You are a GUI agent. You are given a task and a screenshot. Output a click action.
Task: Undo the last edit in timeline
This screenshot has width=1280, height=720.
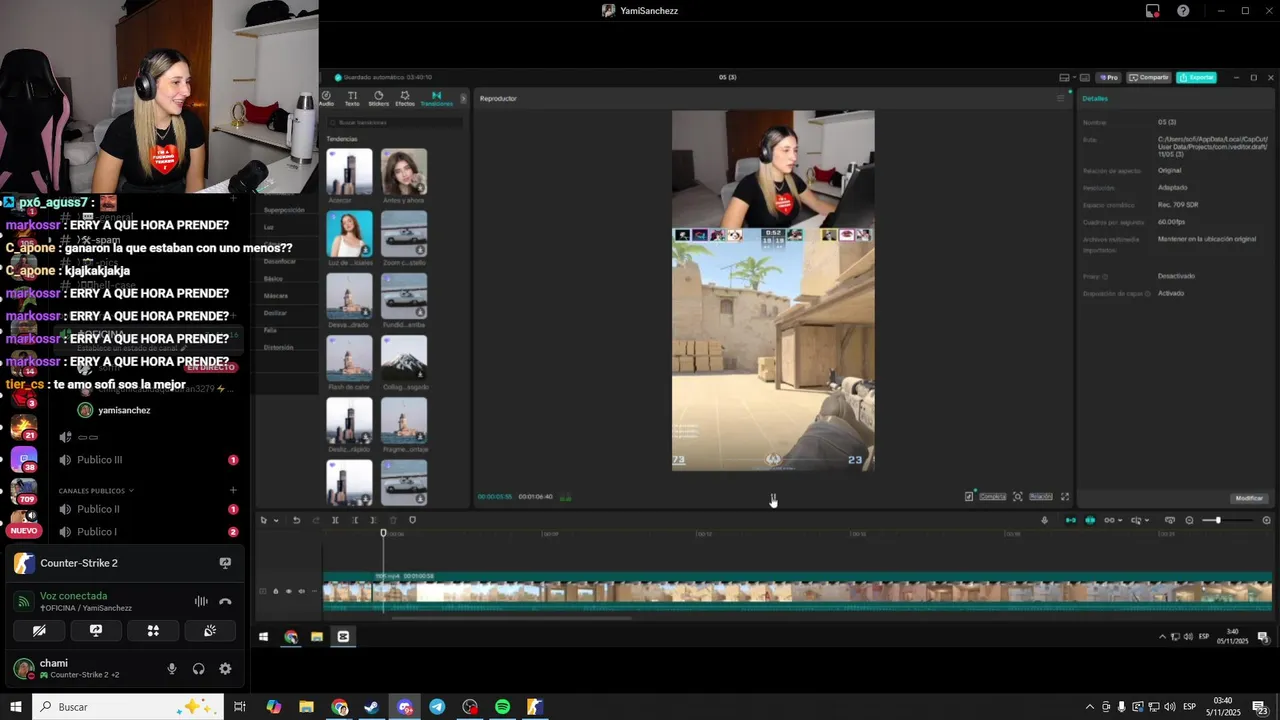296,520
